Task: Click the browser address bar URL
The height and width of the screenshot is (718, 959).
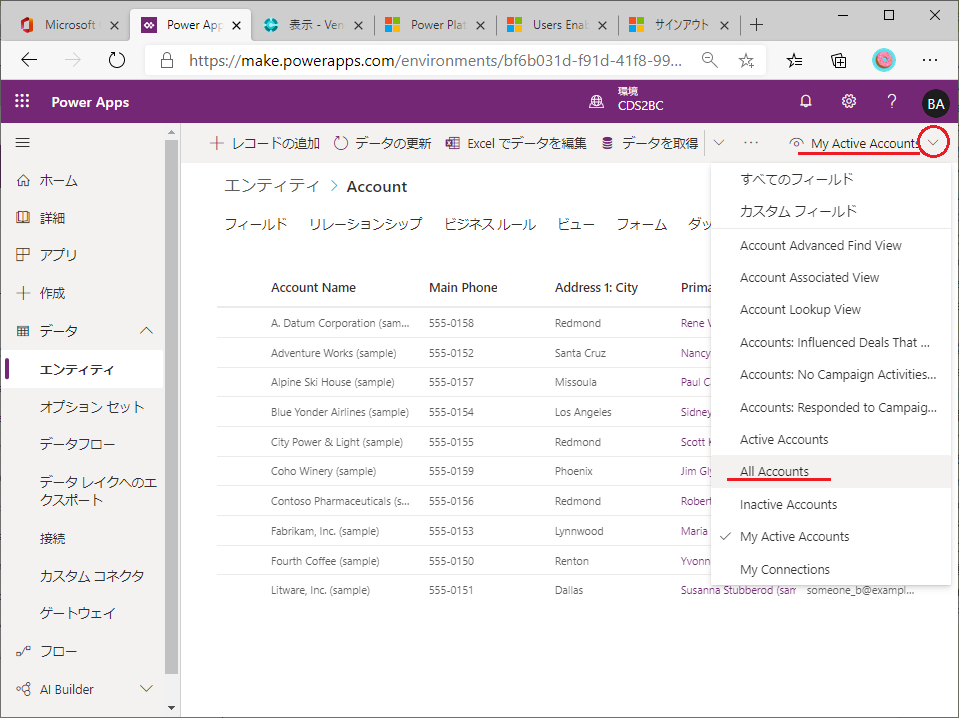Action: coord(435,60)
